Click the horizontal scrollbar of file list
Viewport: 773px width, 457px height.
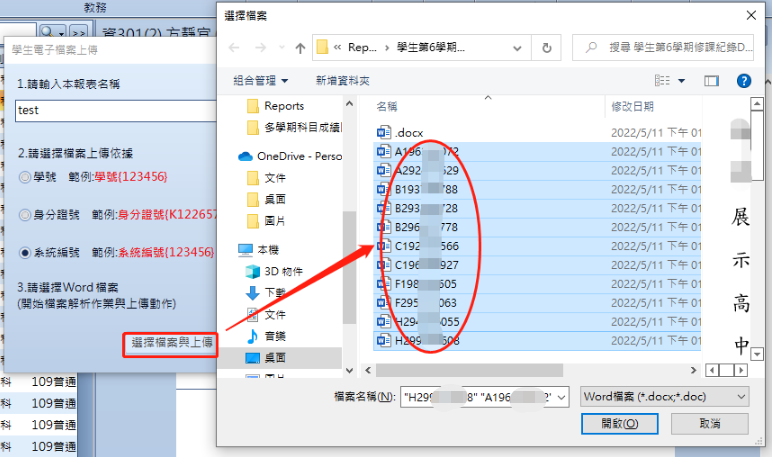(x=469, y=370)
